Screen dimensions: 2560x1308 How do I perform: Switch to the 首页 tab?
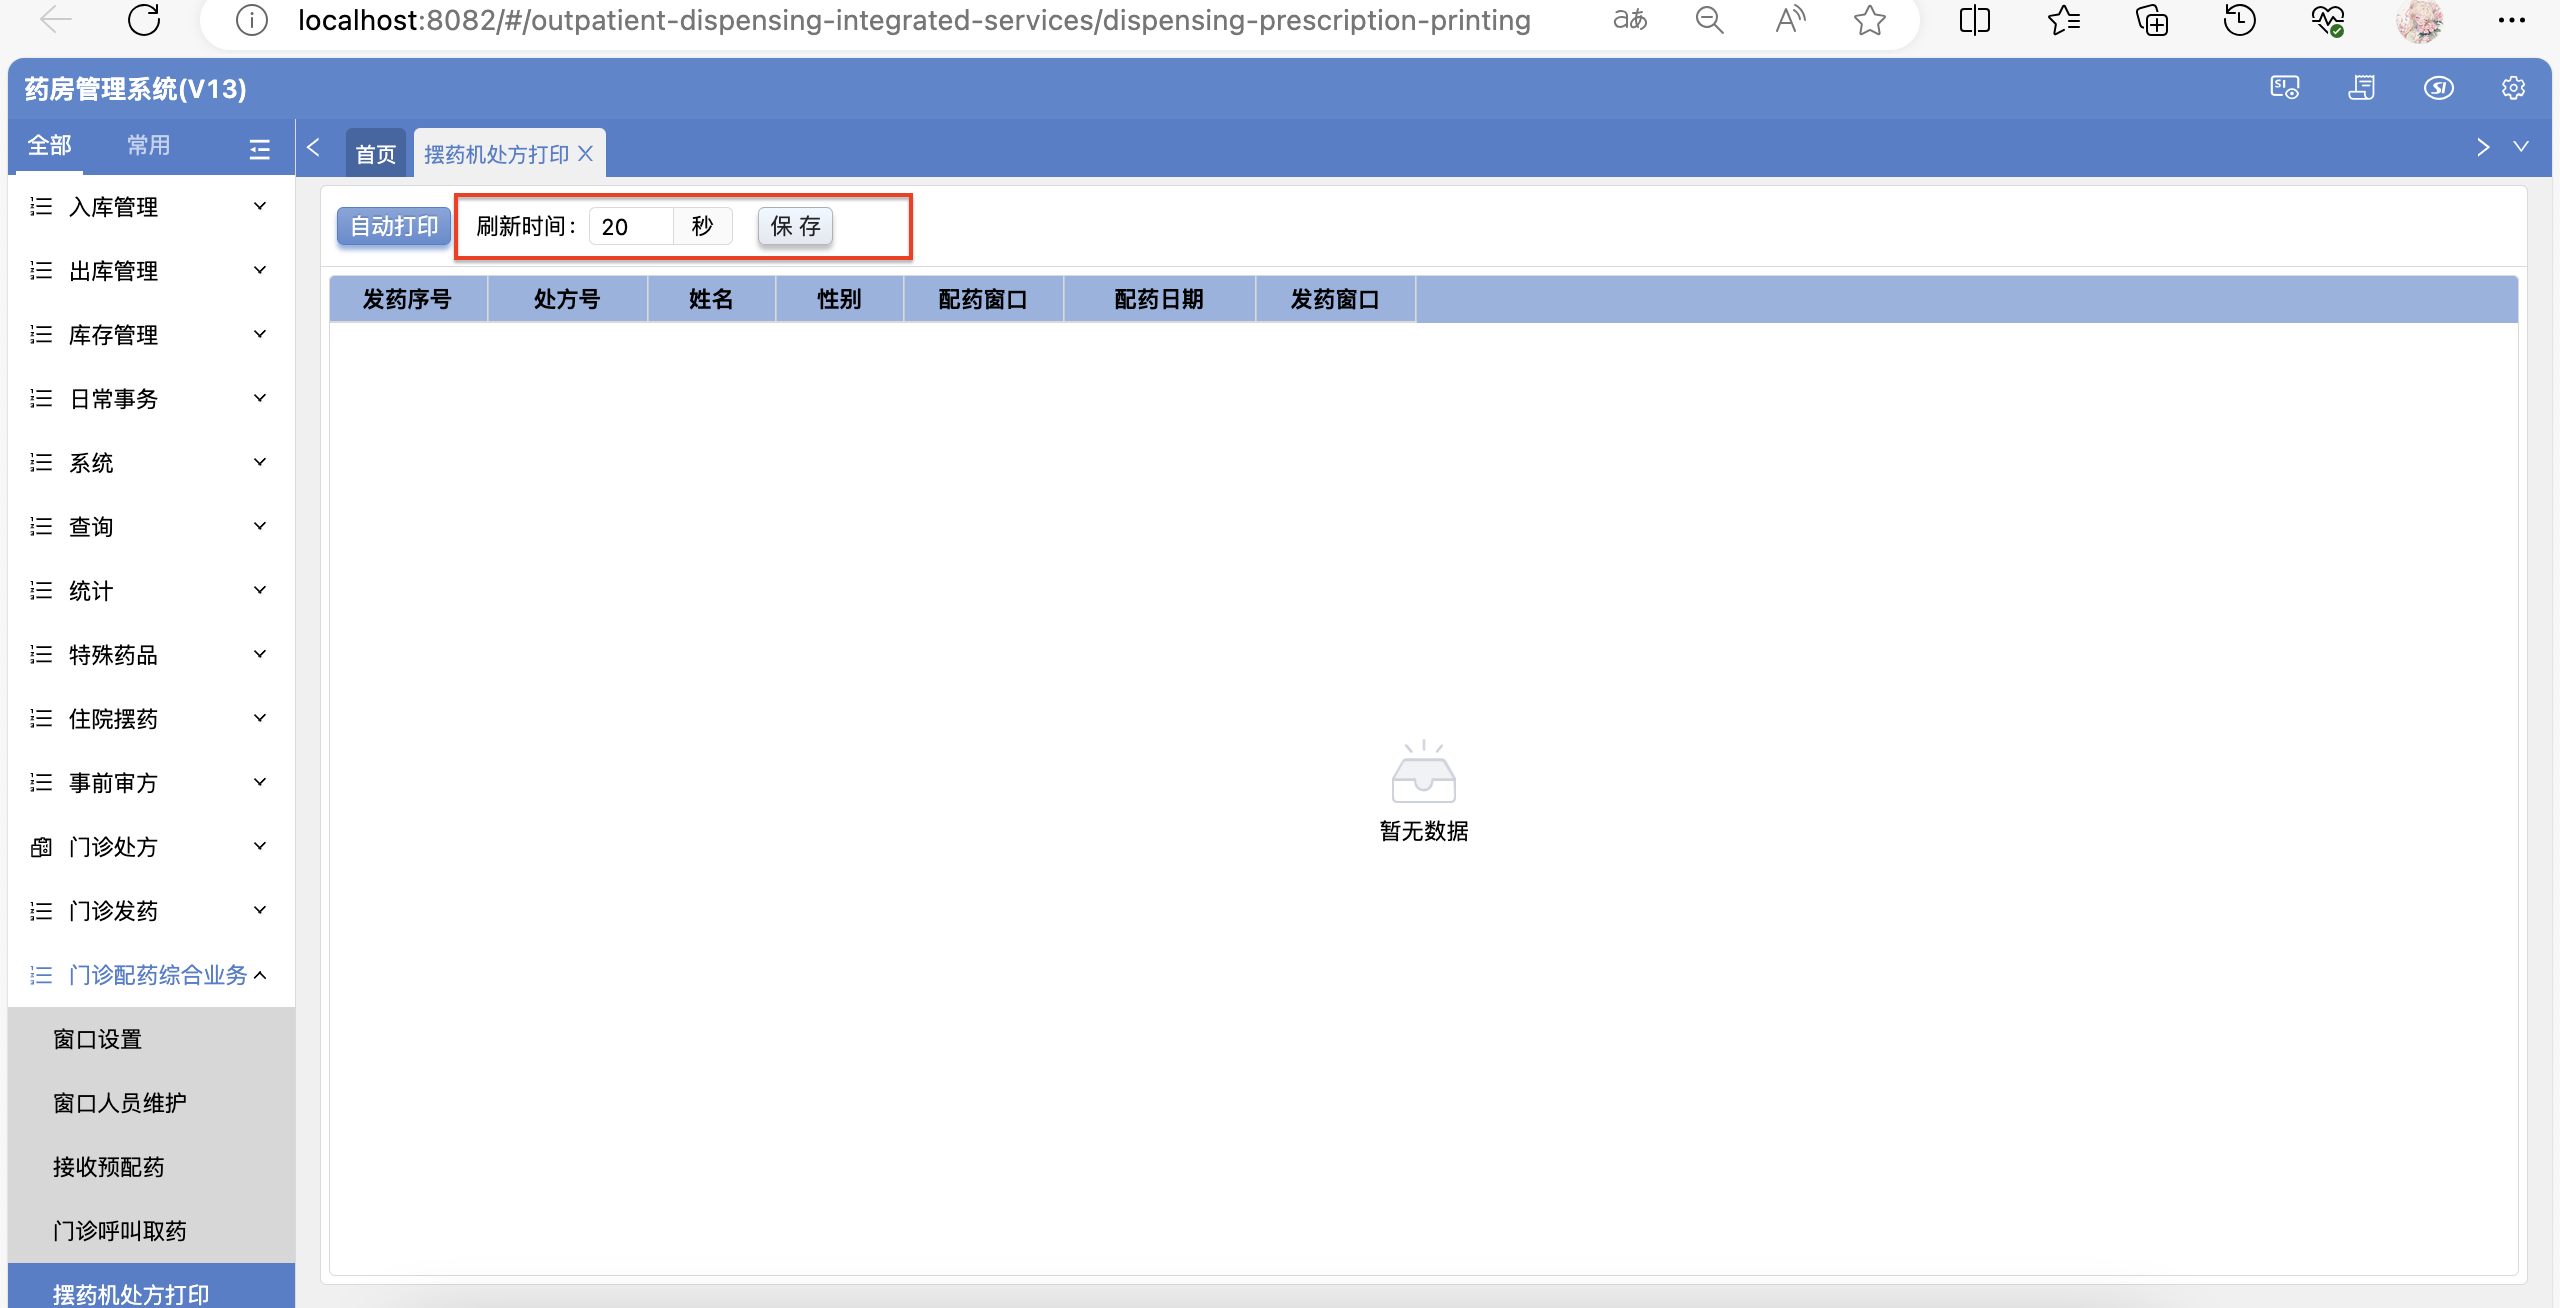point(376,154)
